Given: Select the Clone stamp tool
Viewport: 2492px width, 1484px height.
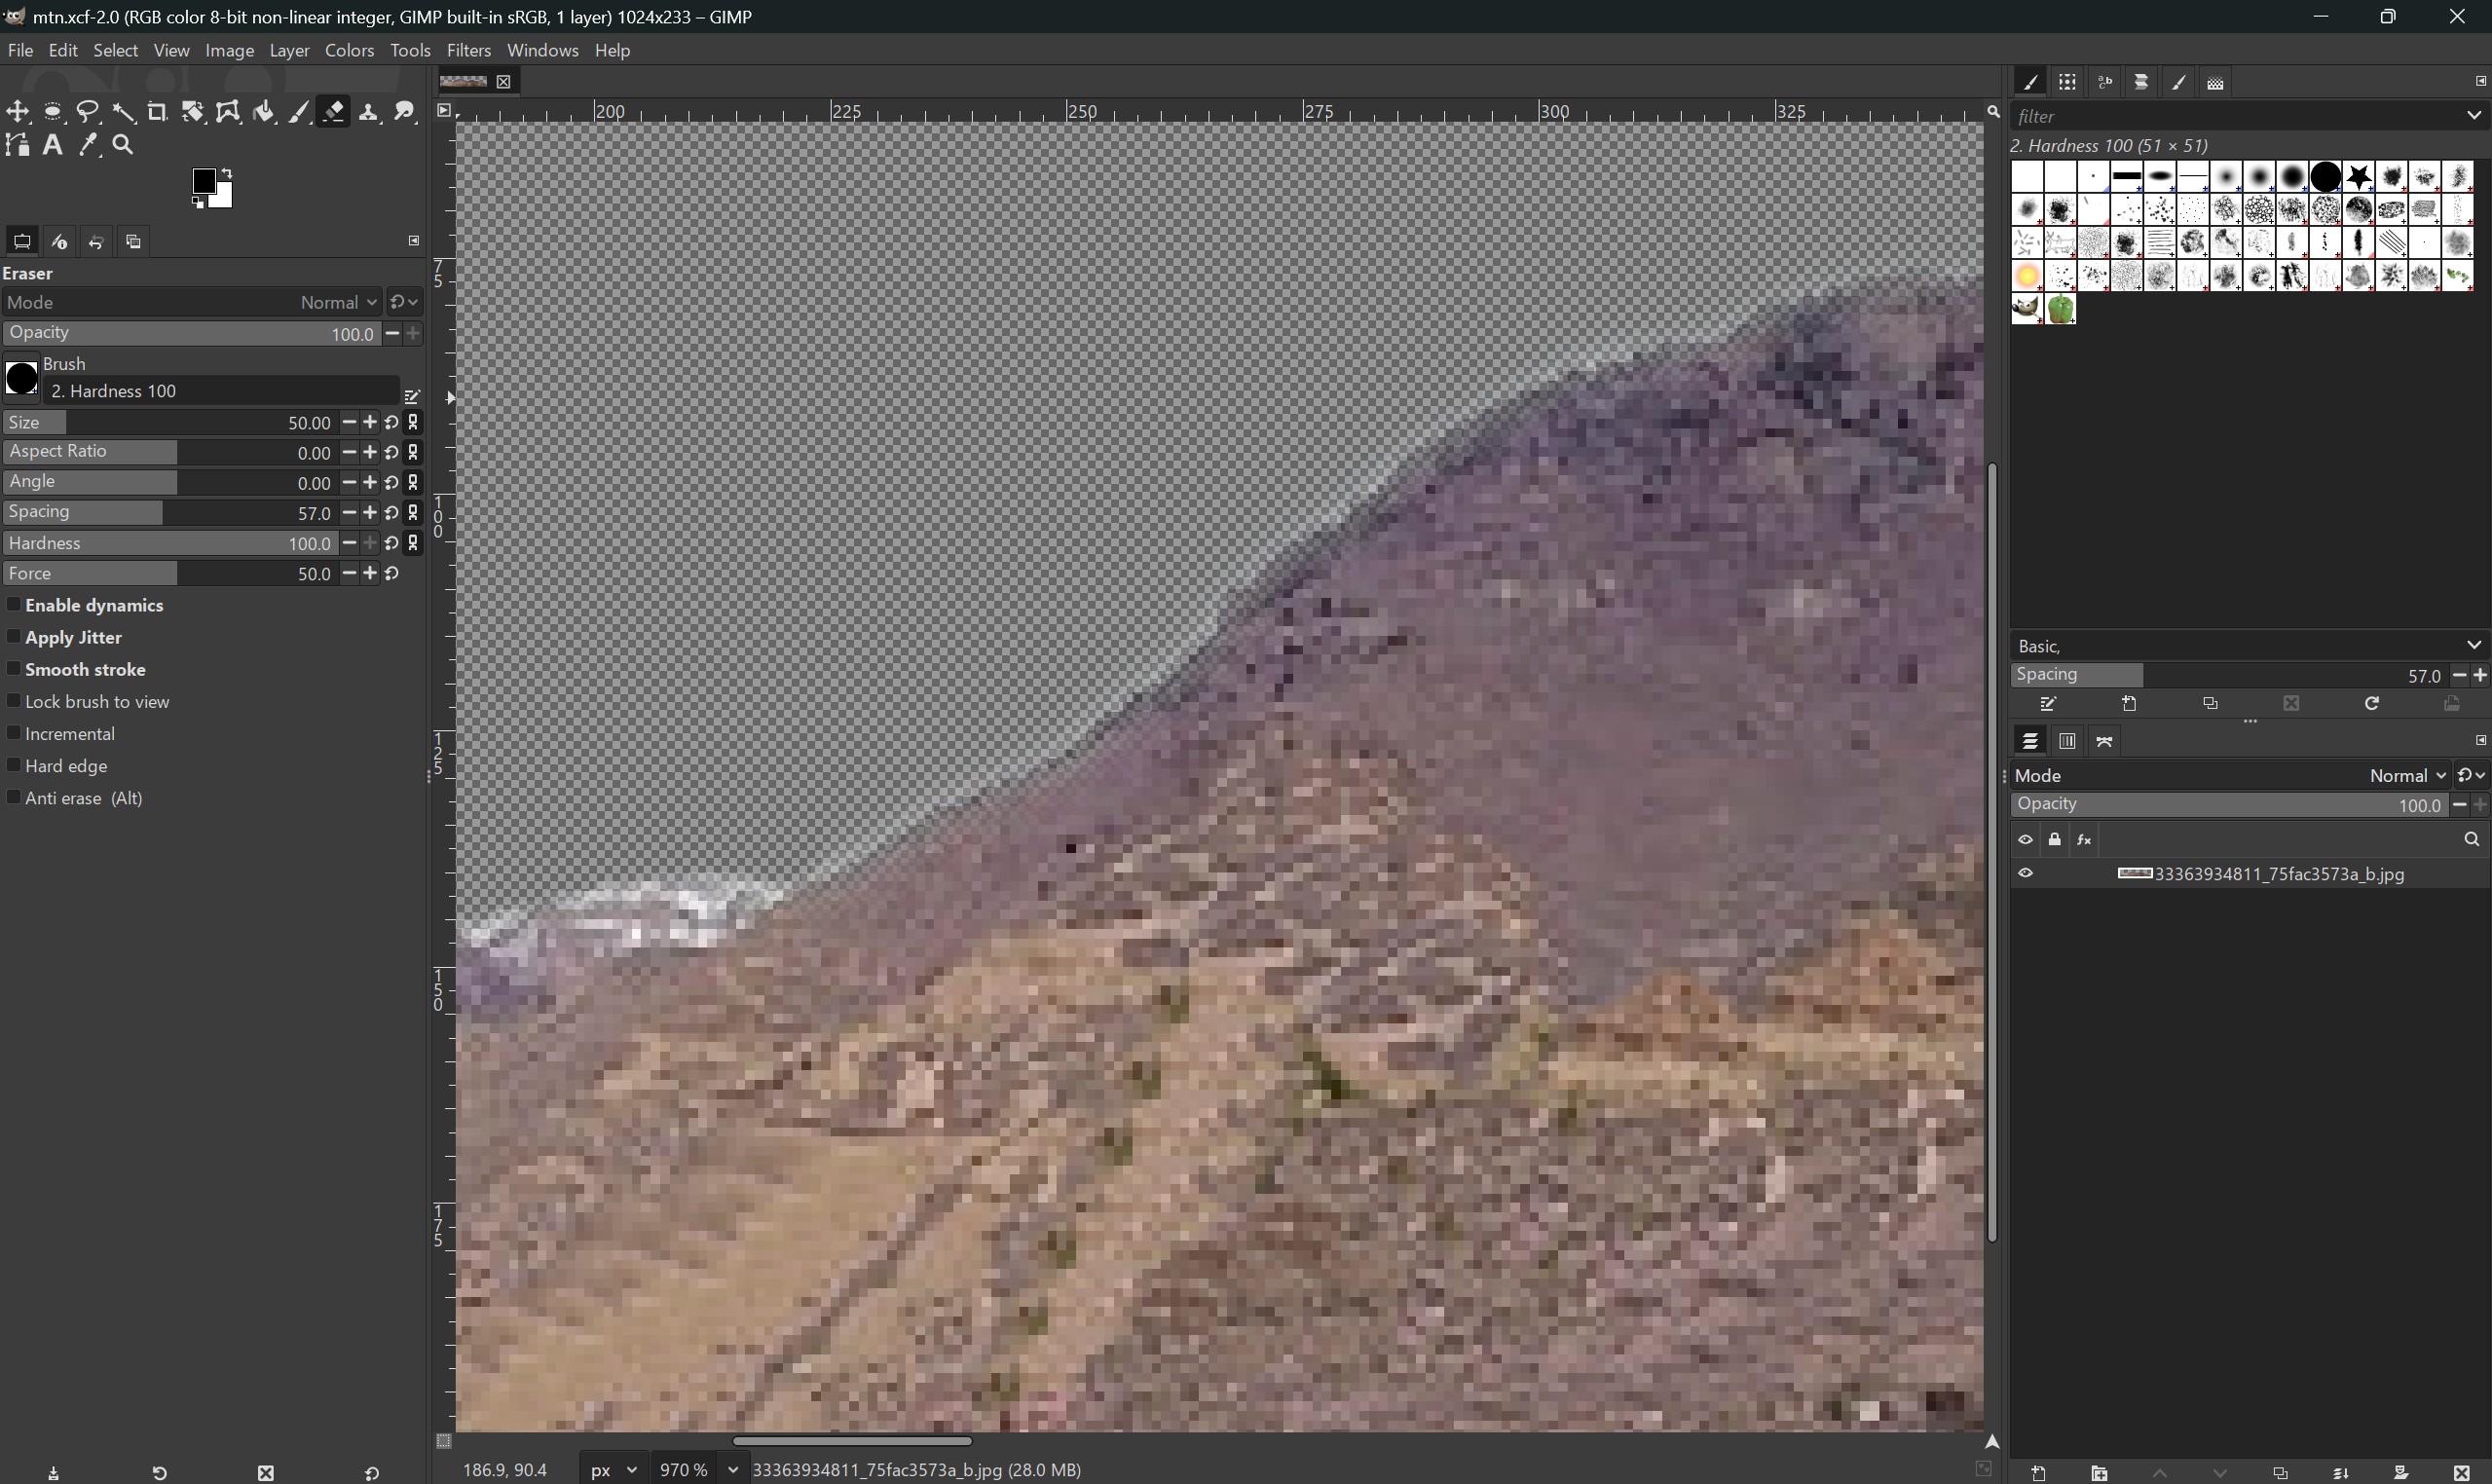Looking at the screenshot, I should pyautogui.click(x=369, y=112).
